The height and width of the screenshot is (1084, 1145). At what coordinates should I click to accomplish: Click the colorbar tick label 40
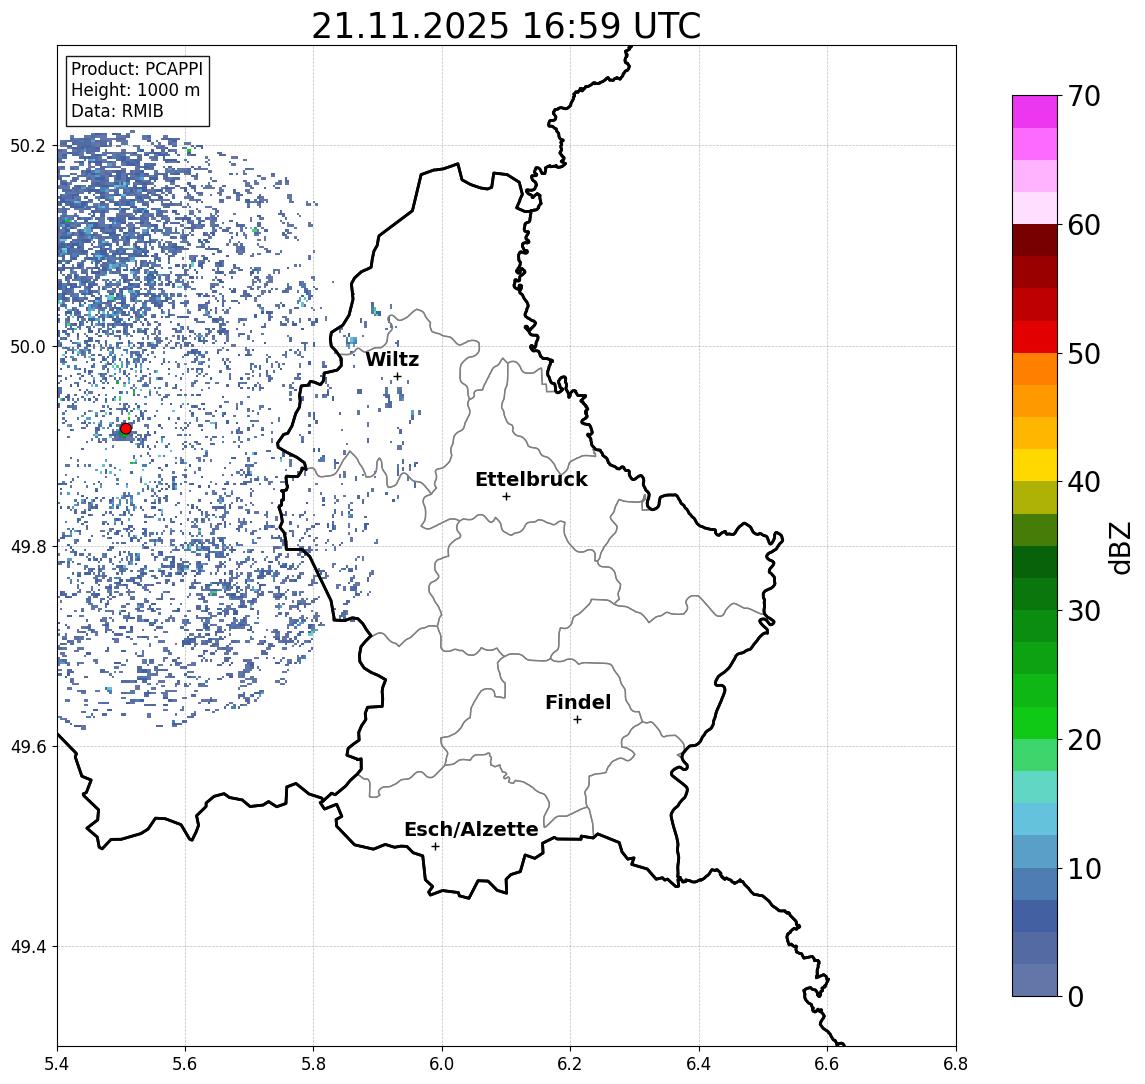1084,482
